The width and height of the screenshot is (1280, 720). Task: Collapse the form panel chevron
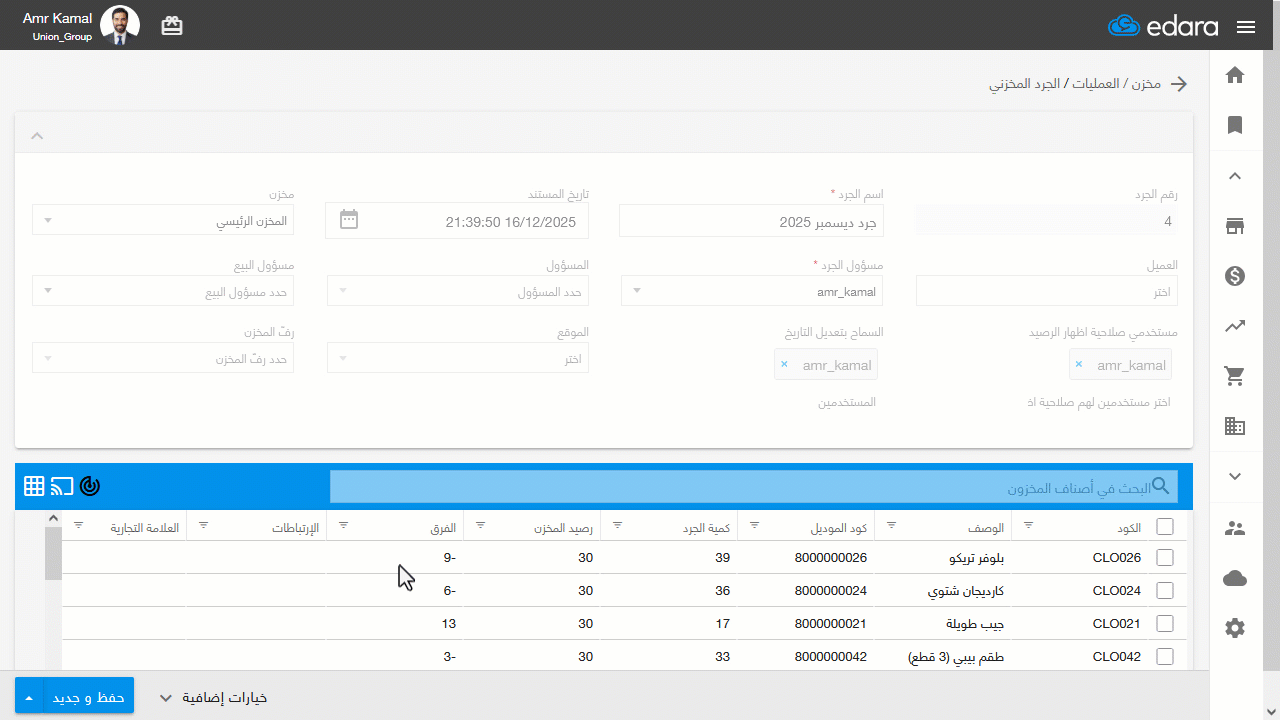click(x=37, y=135)
